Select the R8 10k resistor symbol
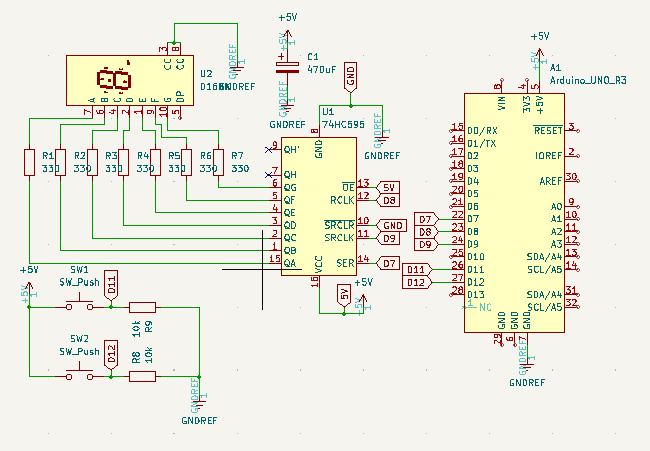 [142, 376]
